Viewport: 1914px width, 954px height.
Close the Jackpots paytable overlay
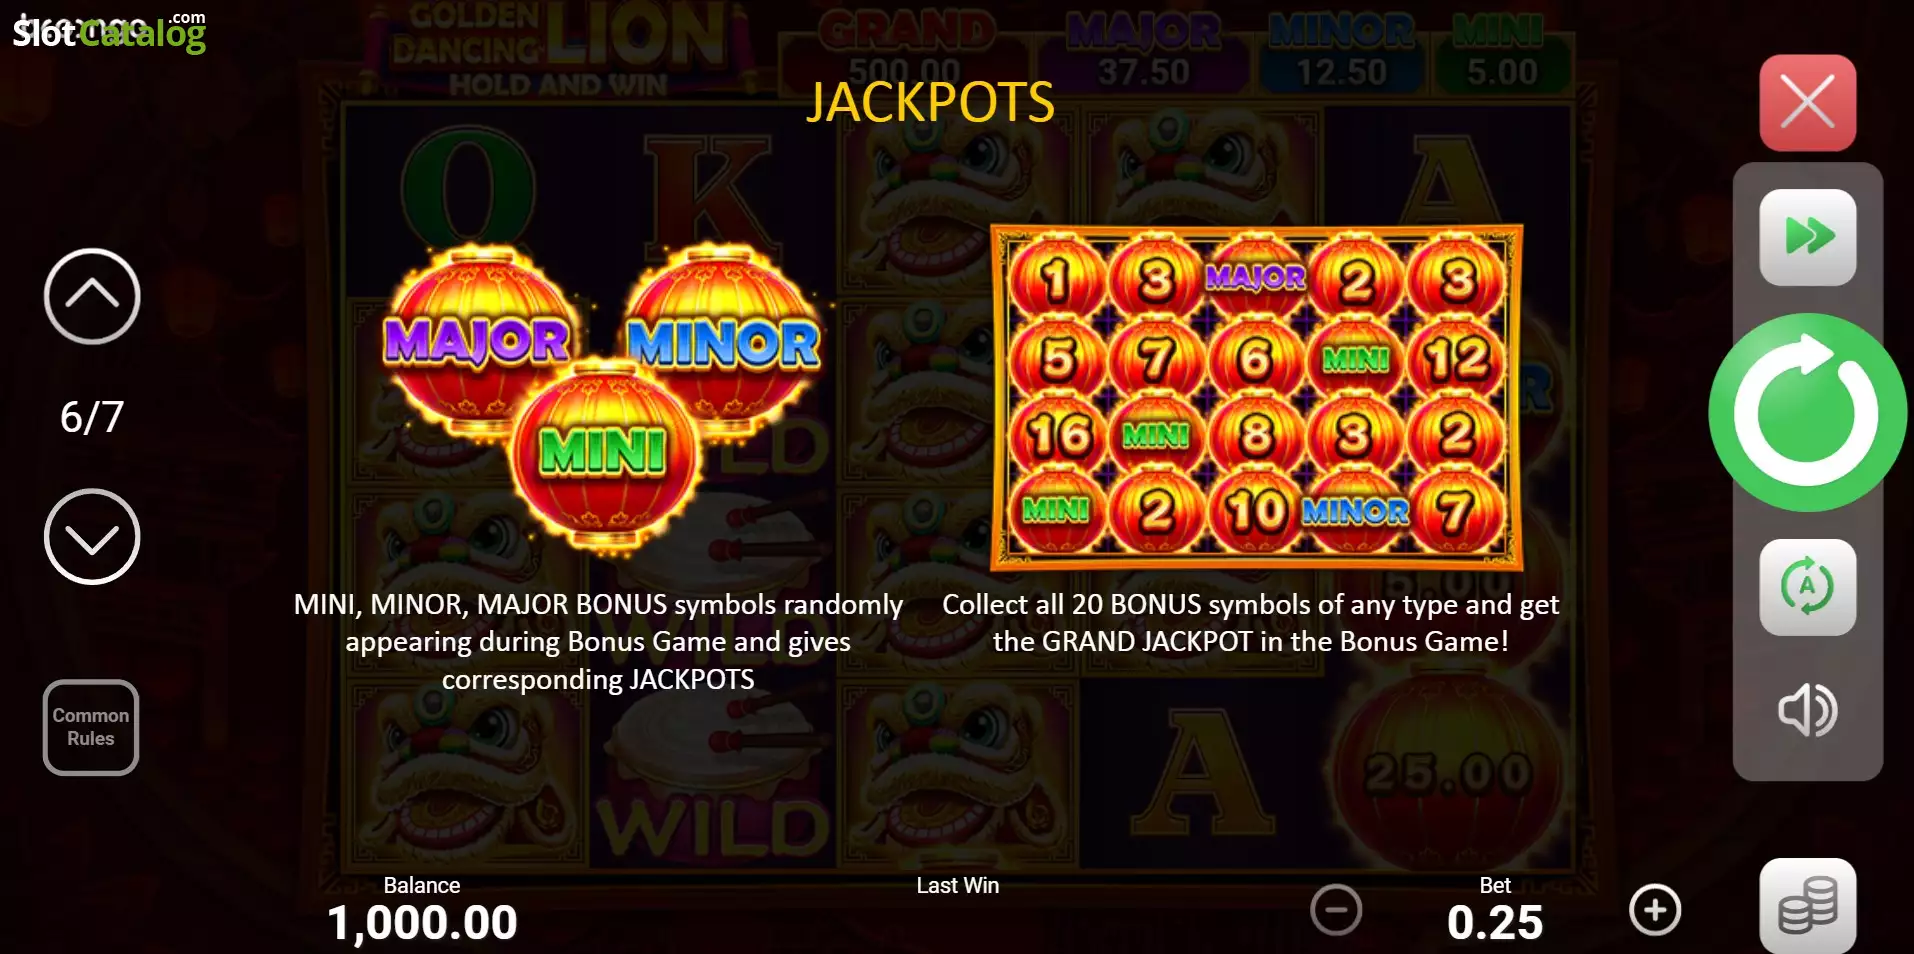tap(1807, 103)
